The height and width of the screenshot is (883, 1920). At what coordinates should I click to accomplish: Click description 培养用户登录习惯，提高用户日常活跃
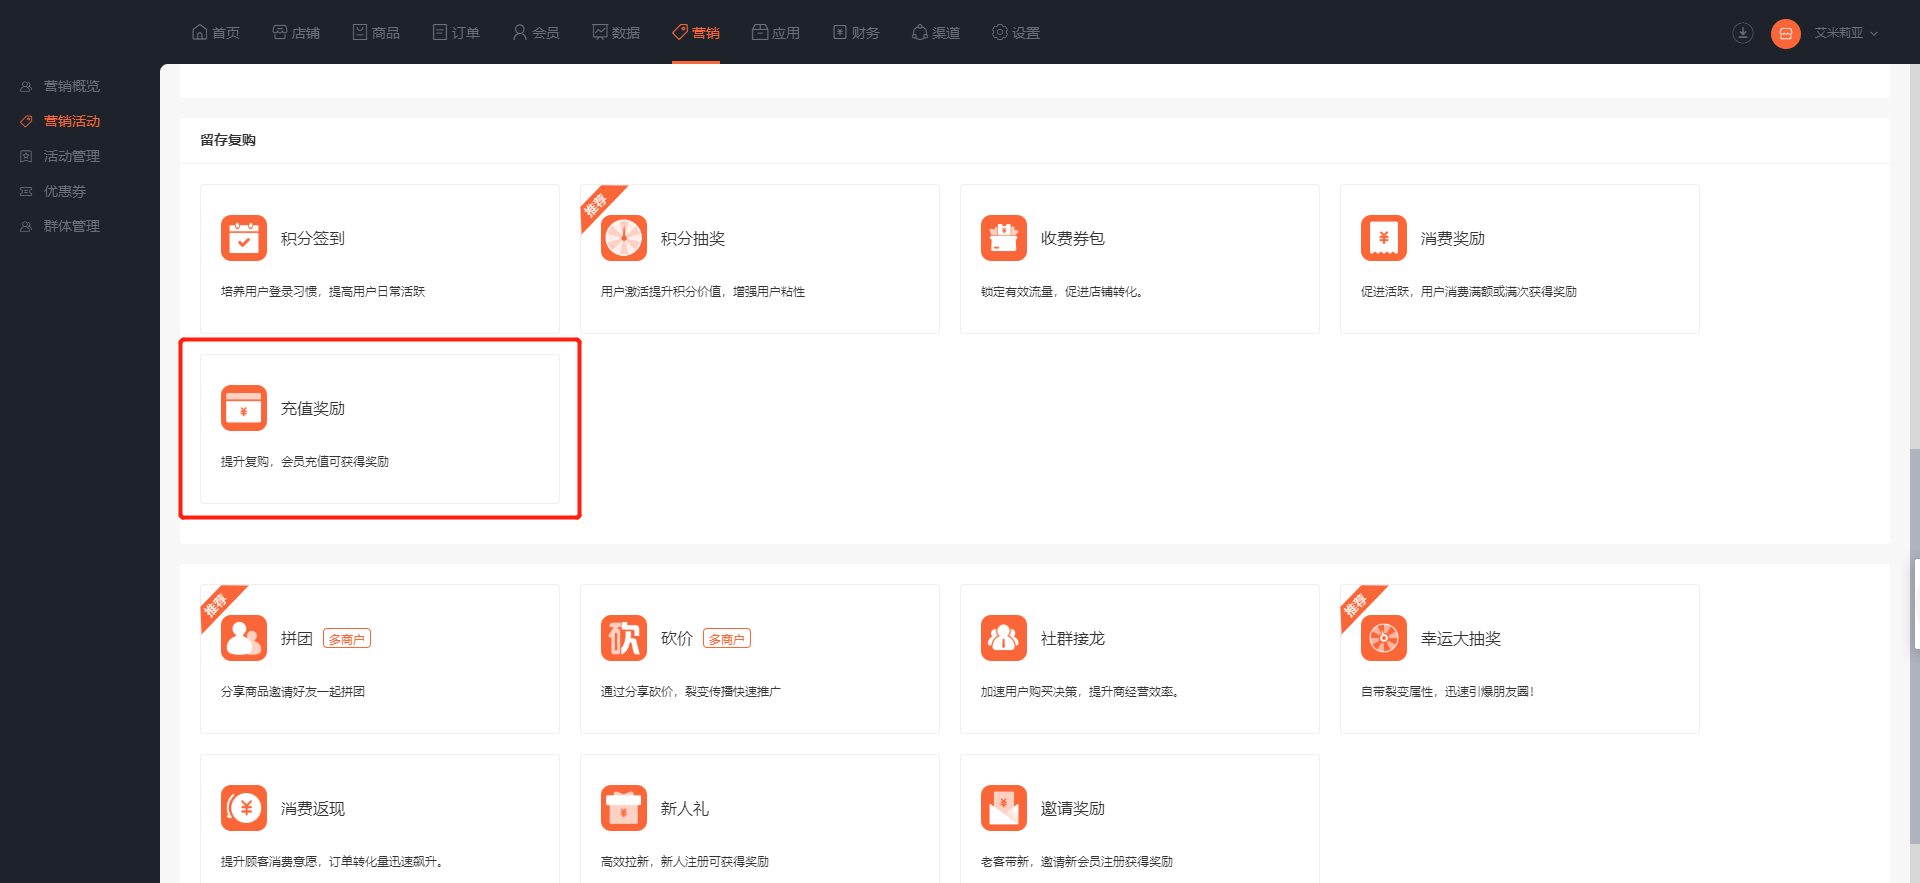tap(323, 291)
